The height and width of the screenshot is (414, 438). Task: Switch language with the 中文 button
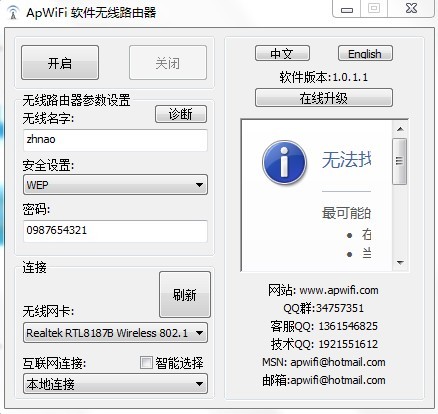point(282,53)
